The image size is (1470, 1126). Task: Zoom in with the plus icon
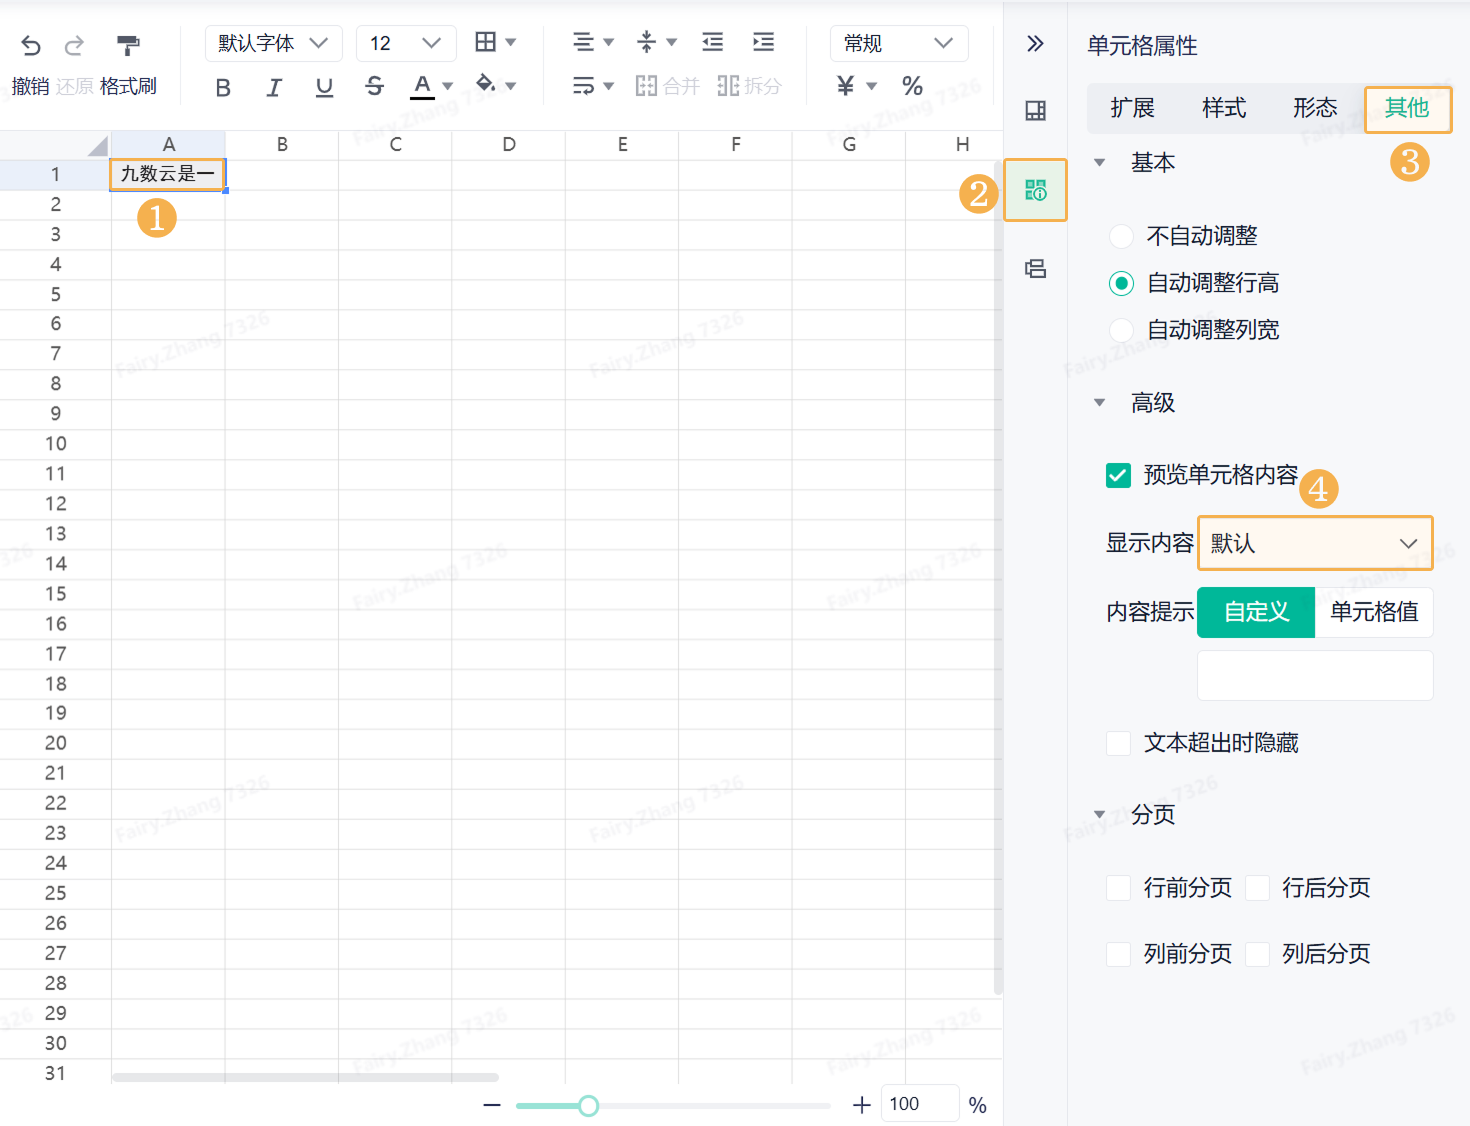coord(861,1105)
